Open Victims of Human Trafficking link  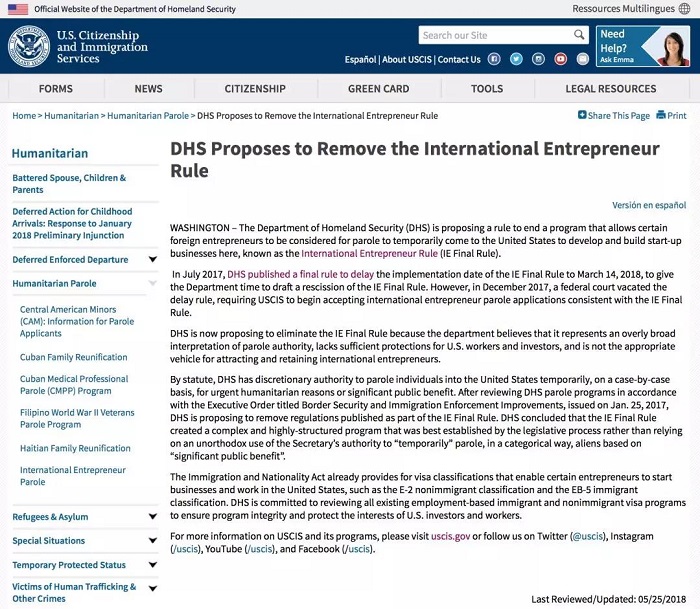click(x=74, y=592)
